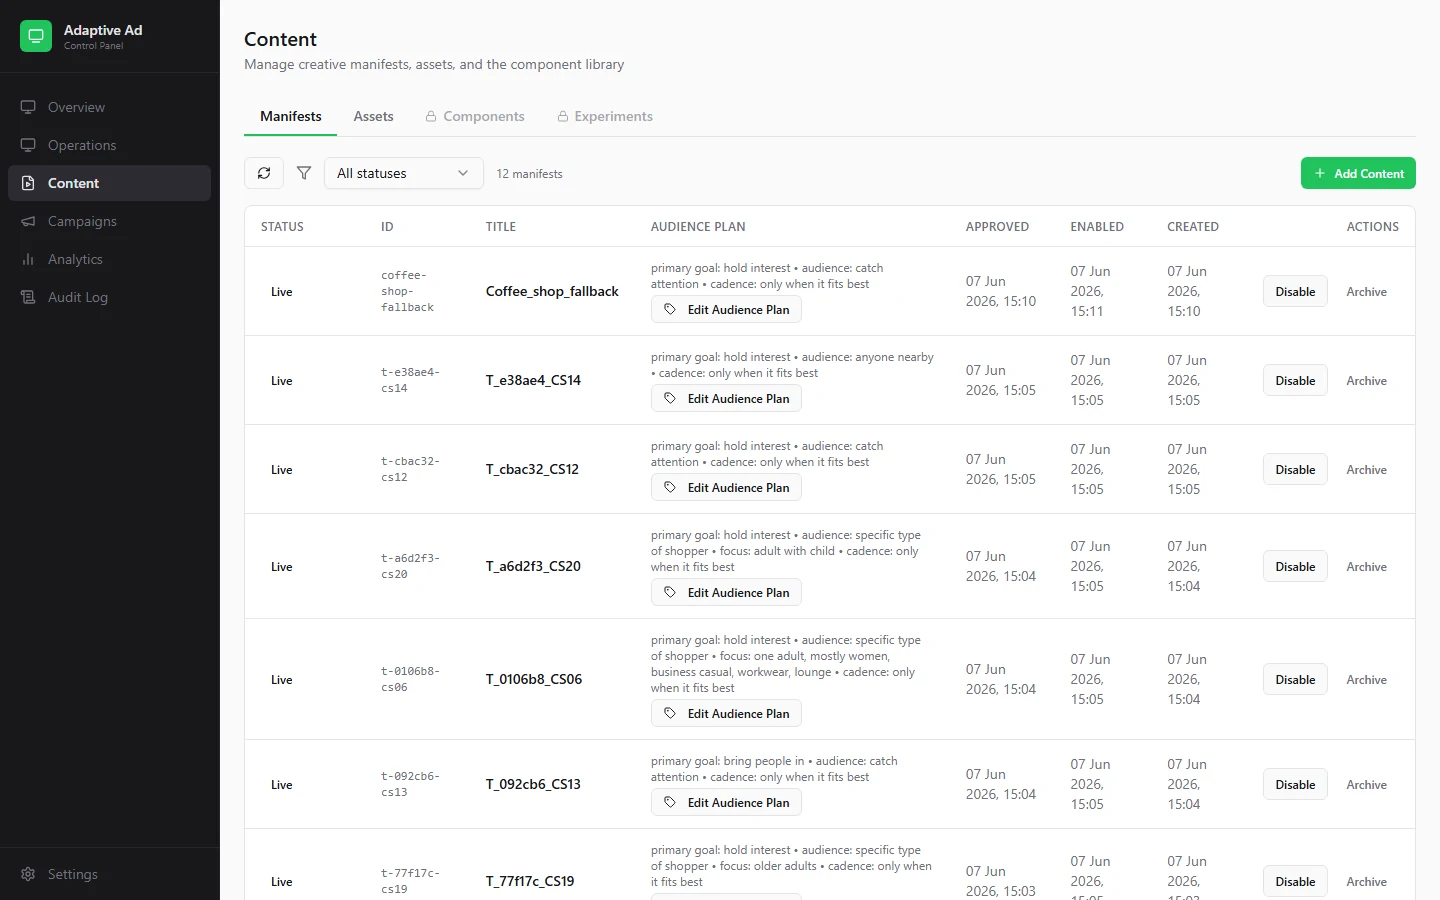Click the AUDIENCE PLAN column header

[698, 227]
